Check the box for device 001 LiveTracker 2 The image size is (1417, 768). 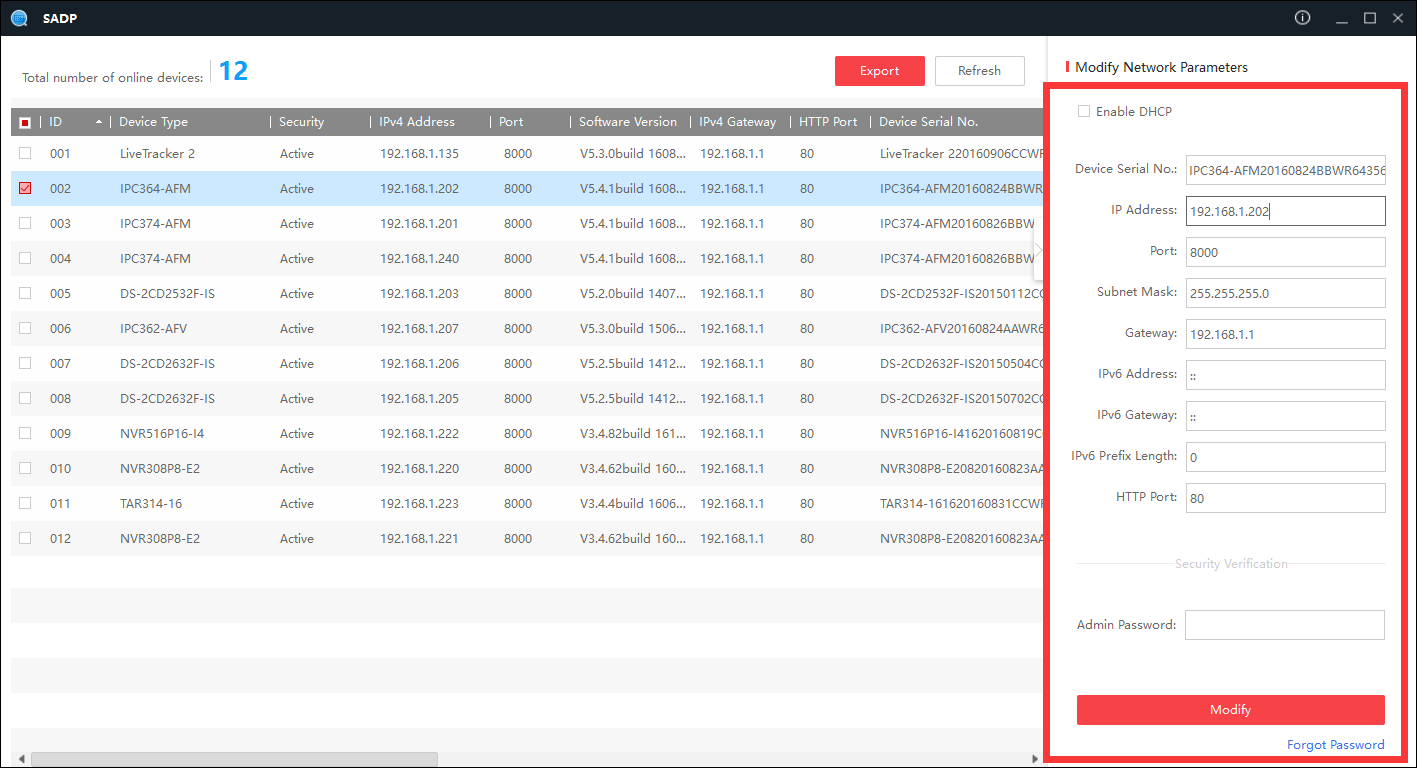pos(25,153)
